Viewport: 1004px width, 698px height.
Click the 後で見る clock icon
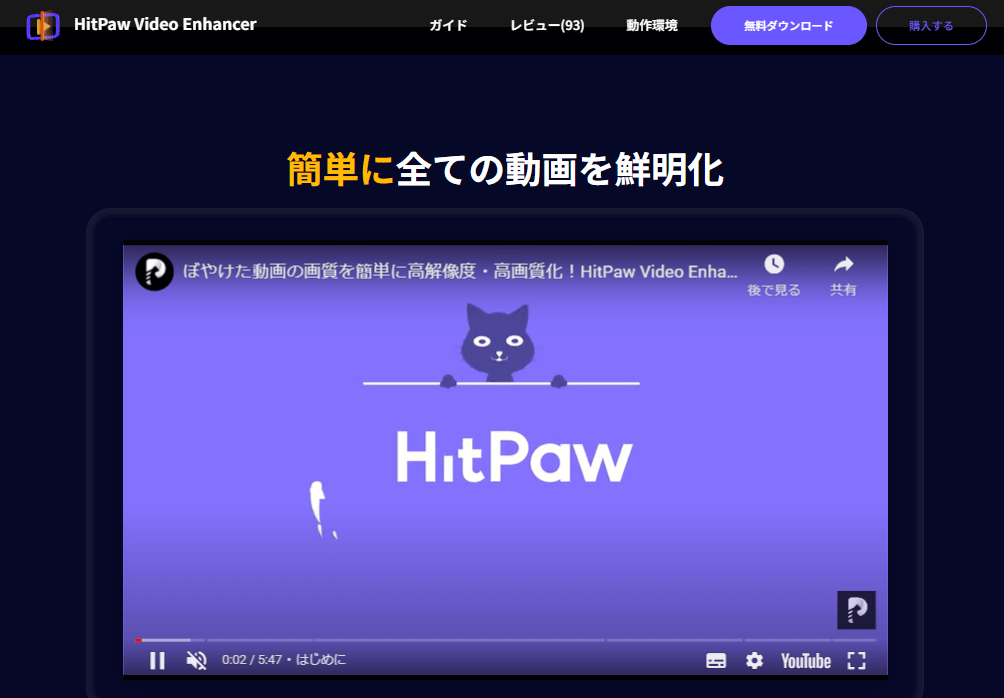[x=774, y=264]
